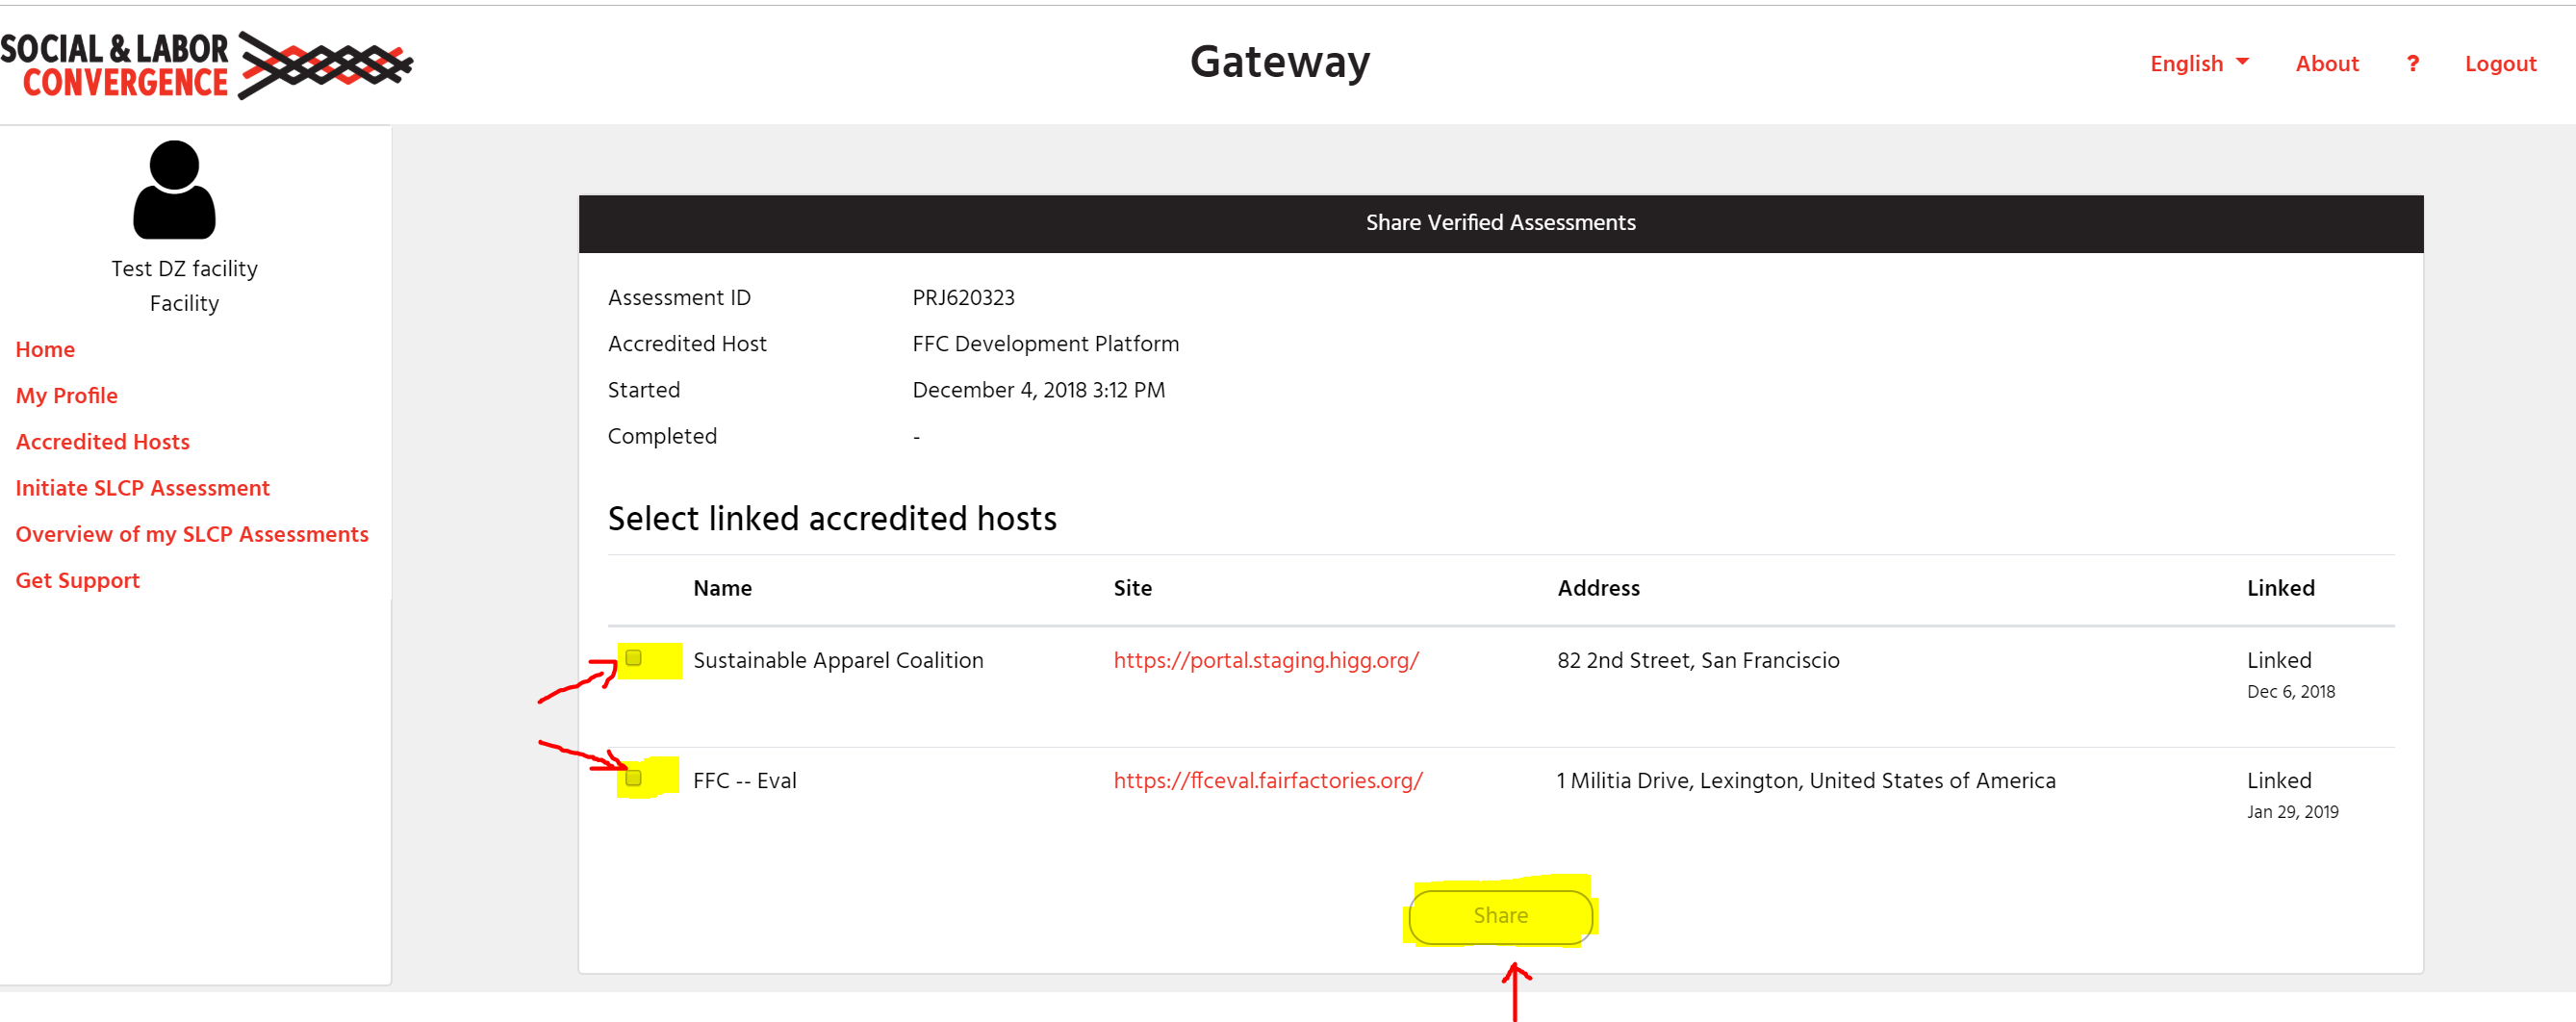Click the Linked column header

2280,588
